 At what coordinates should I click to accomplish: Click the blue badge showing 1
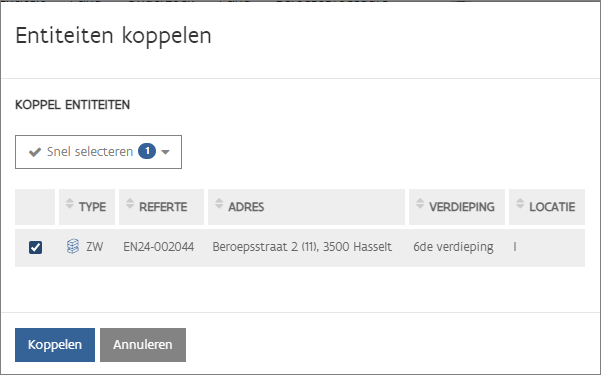(147, 151)
